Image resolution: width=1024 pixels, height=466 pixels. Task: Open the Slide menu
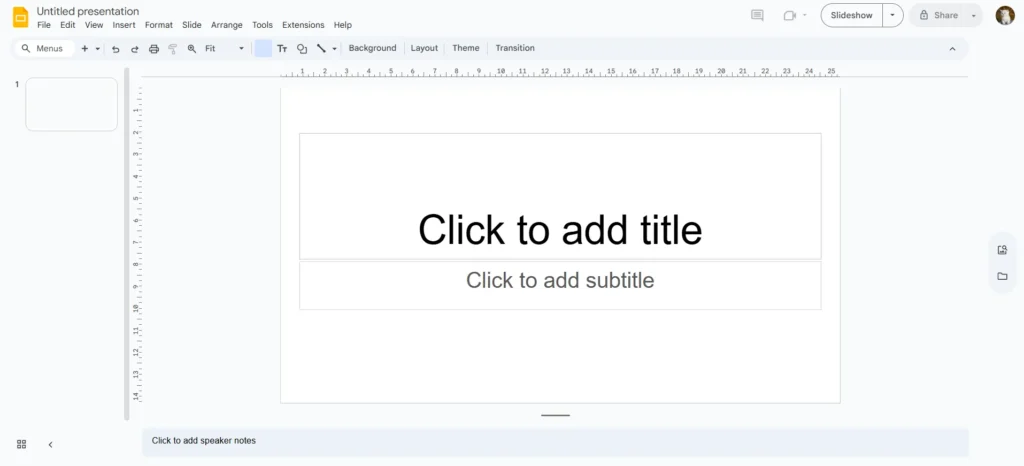click(x=191, y=25)
